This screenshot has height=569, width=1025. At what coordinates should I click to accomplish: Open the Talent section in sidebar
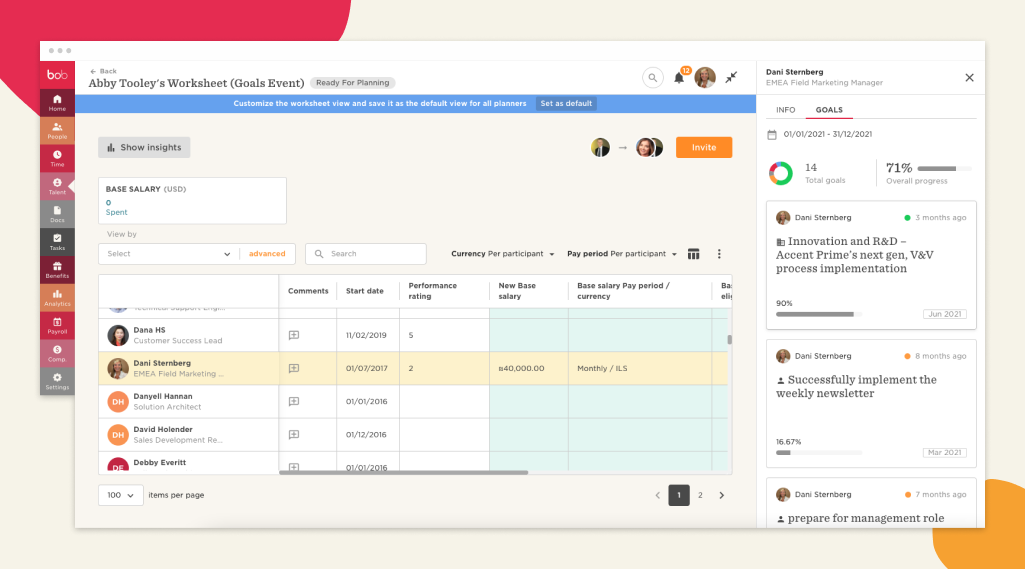click(x=57, y=186)
